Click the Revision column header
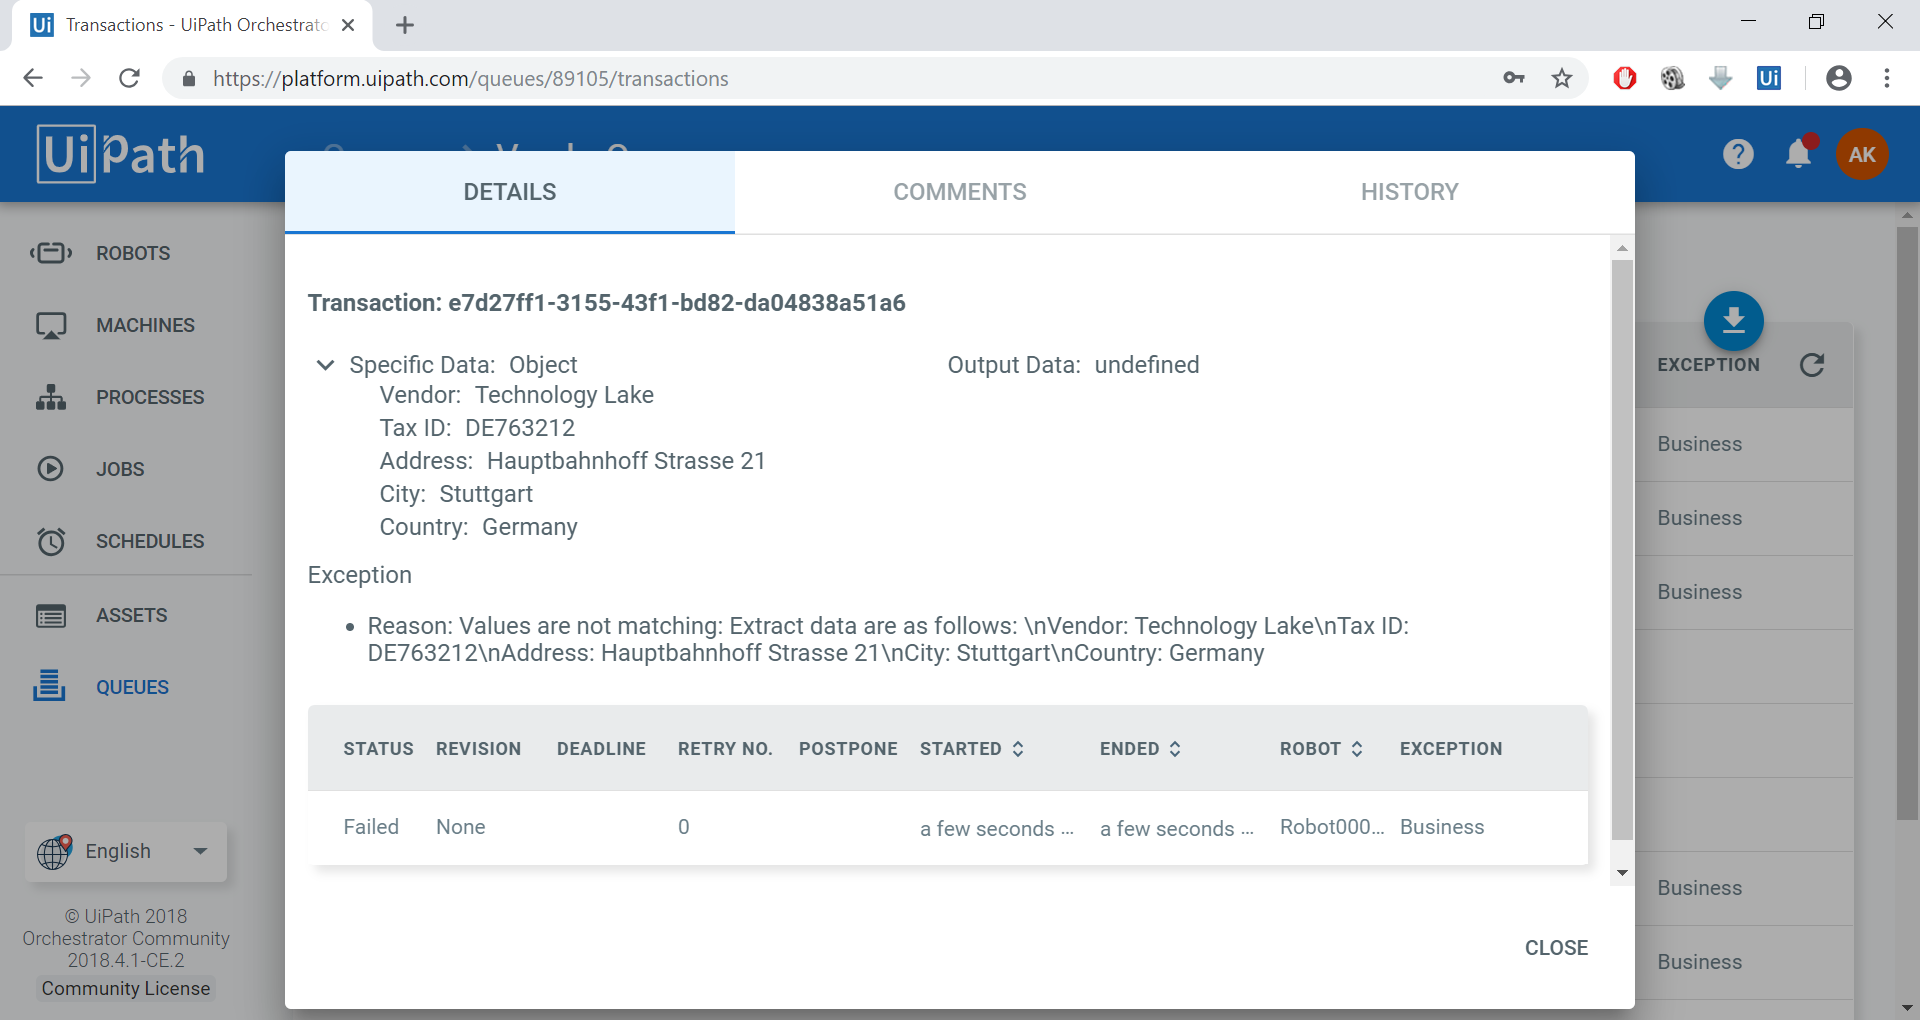The image size is (1920, 1020). click(478, 749)
